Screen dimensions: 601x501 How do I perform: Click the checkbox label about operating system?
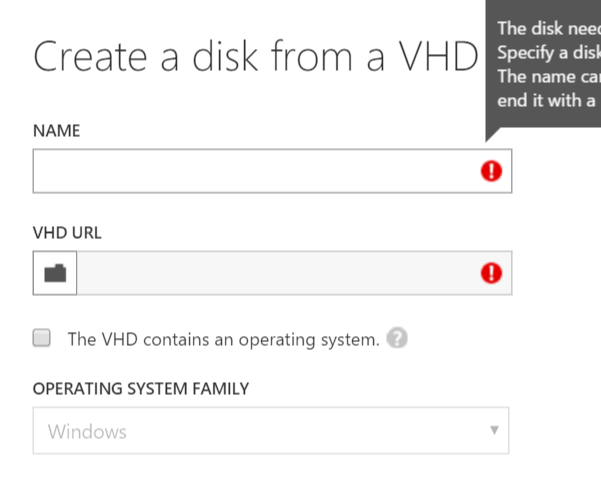pos(222,339)
